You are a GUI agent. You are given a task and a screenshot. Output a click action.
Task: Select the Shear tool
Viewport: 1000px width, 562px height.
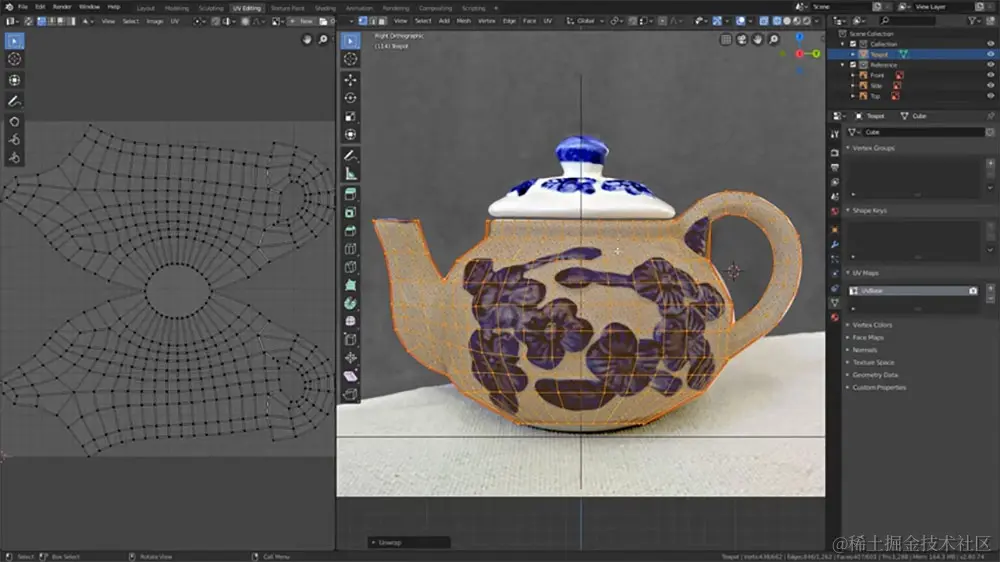click(351, 376)
